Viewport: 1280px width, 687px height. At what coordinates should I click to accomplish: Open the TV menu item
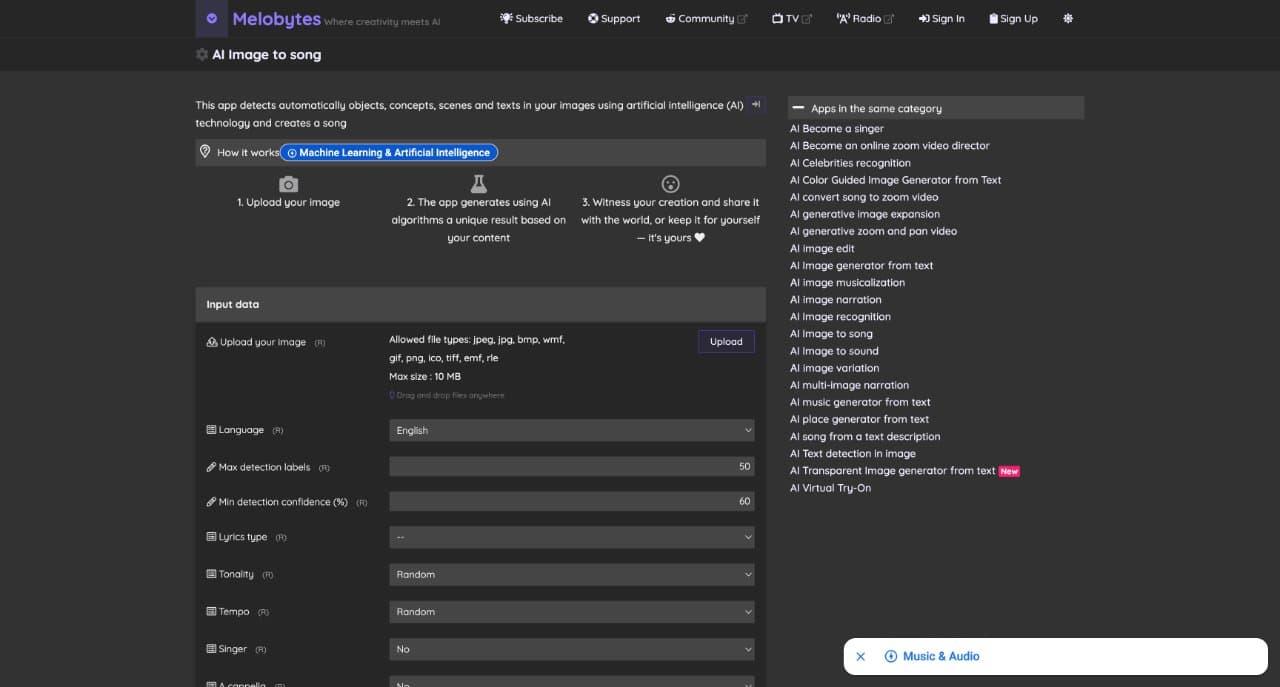792,18
